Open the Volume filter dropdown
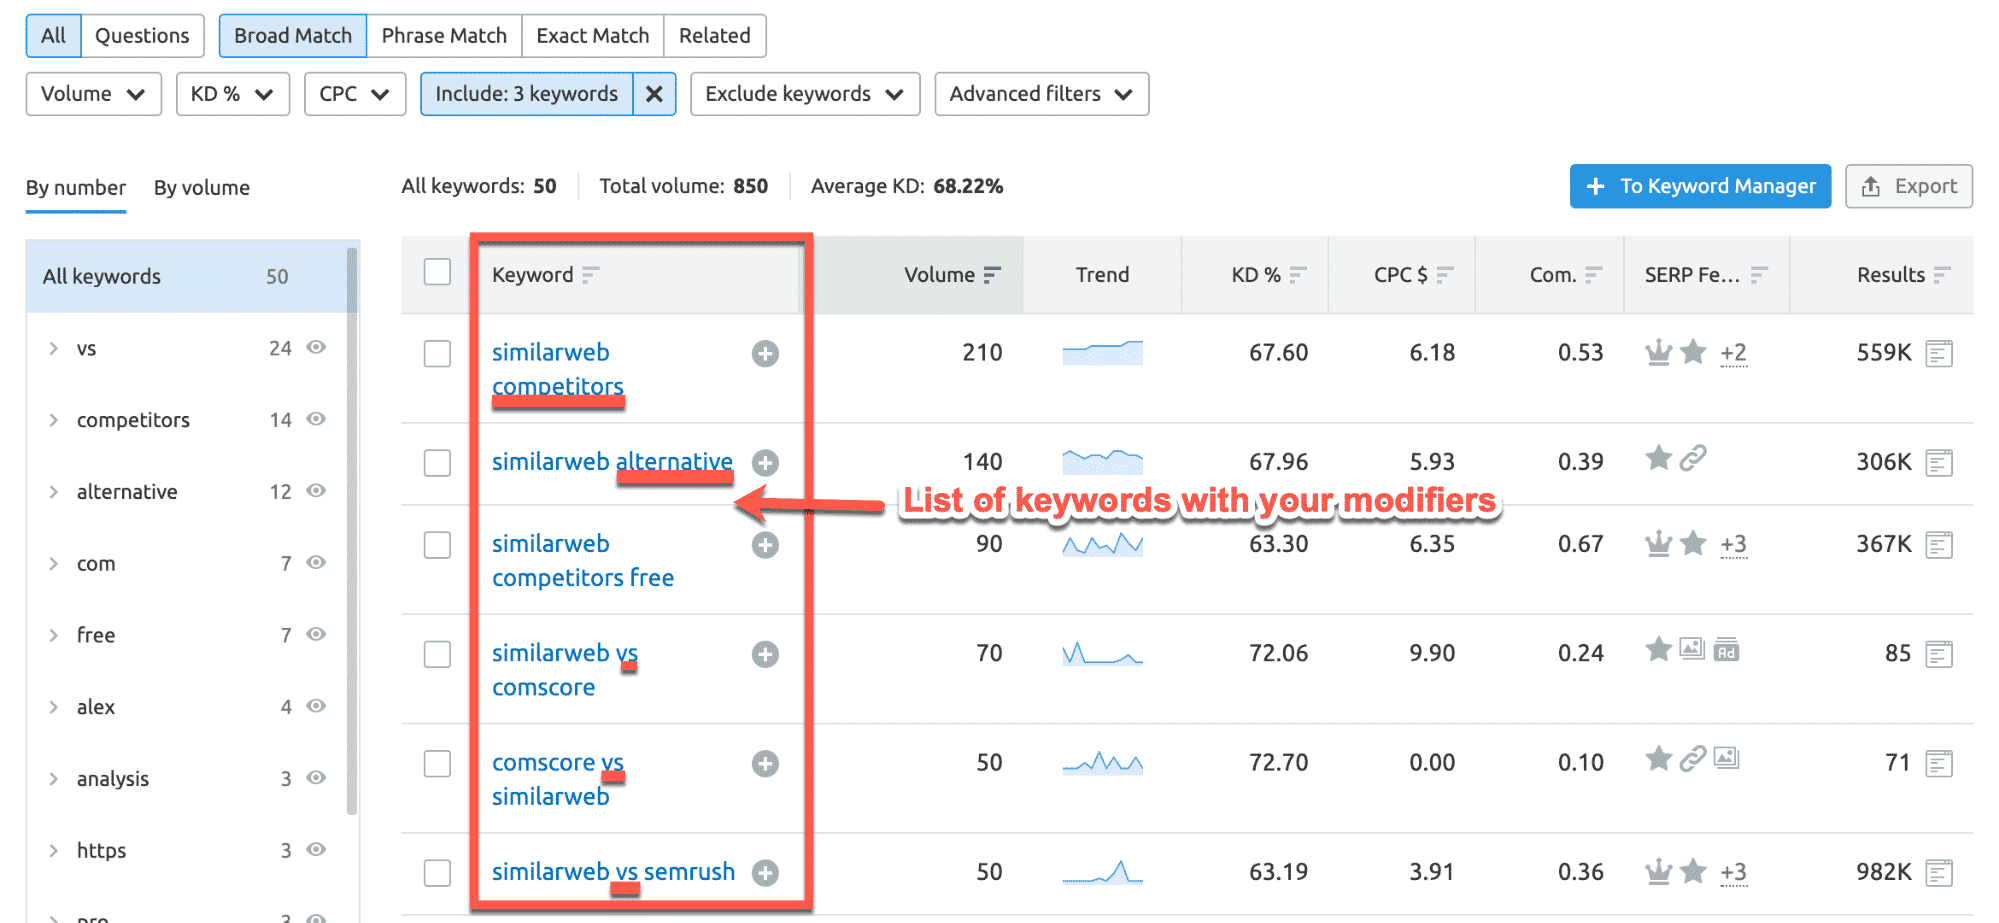Image resolution: width=1999 pixels, height=923 pixels. point(93,94)
